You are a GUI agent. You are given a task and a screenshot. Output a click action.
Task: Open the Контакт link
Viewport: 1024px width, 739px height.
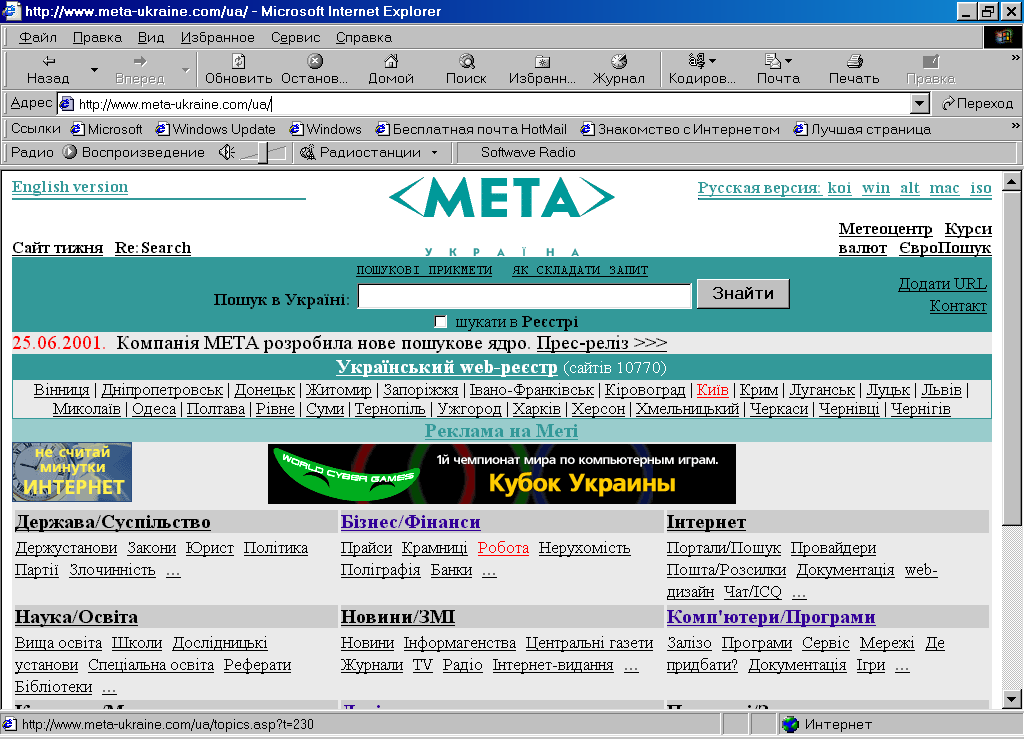(958, 306)
